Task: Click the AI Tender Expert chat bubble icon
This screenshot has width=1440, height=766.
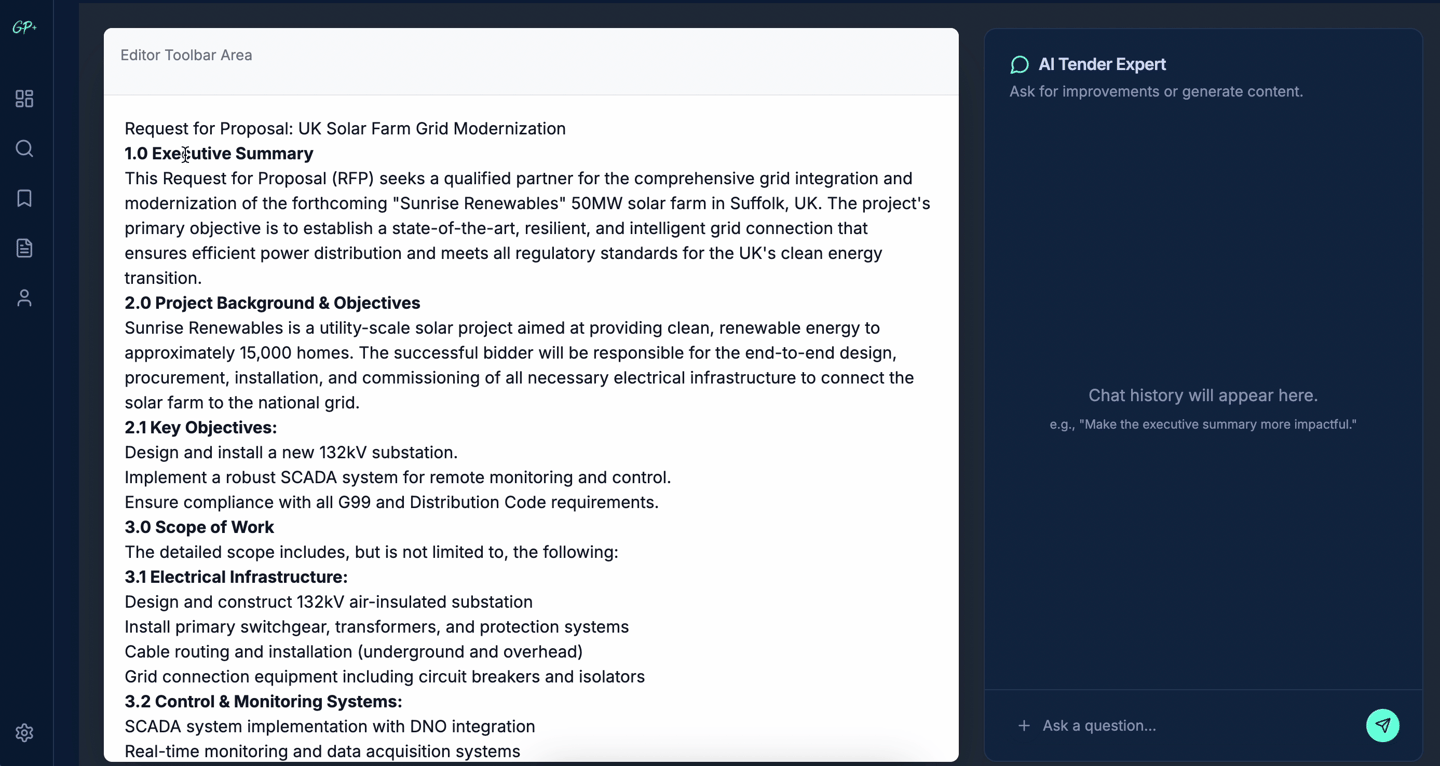Action: [x=1019, y=65]
